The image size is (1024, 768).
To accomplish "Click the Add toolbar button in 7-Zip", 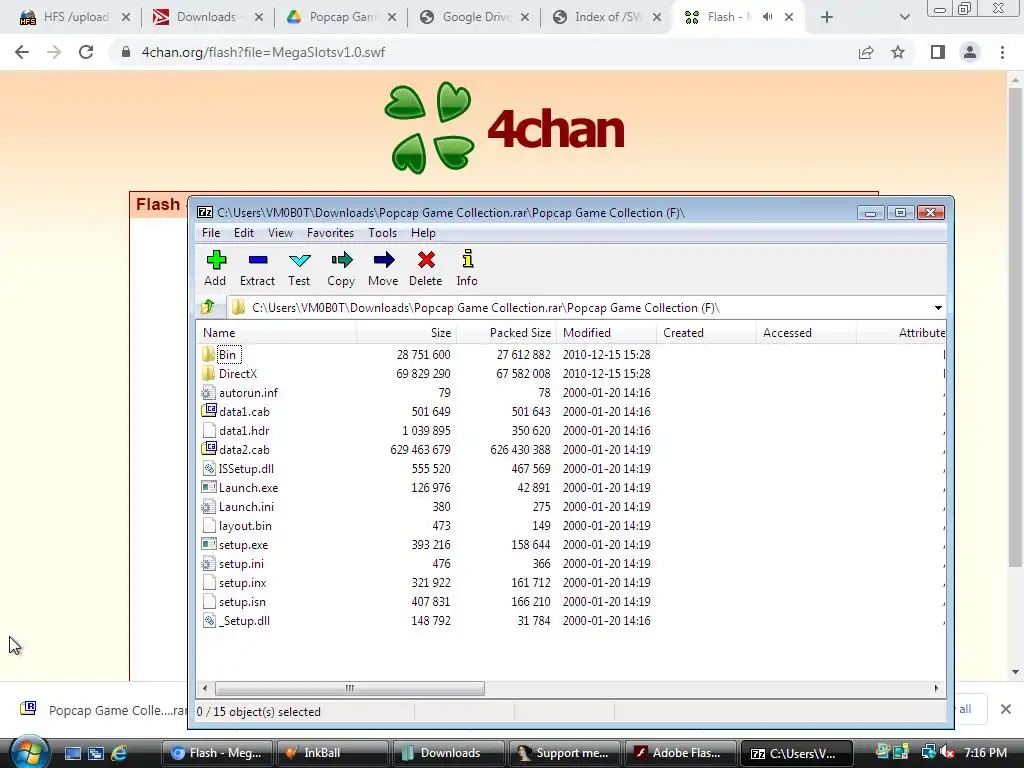I will [x=215, y=268].
